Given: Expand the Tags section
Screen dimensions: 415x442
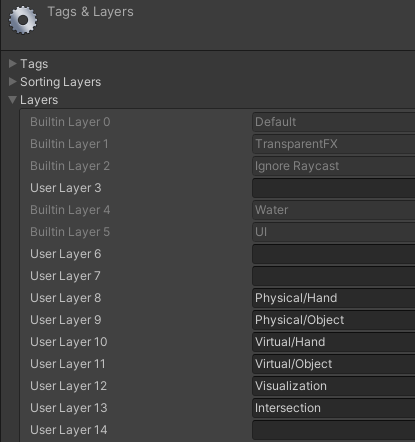Looking at the screenshot, I should [x=13, y=63].
